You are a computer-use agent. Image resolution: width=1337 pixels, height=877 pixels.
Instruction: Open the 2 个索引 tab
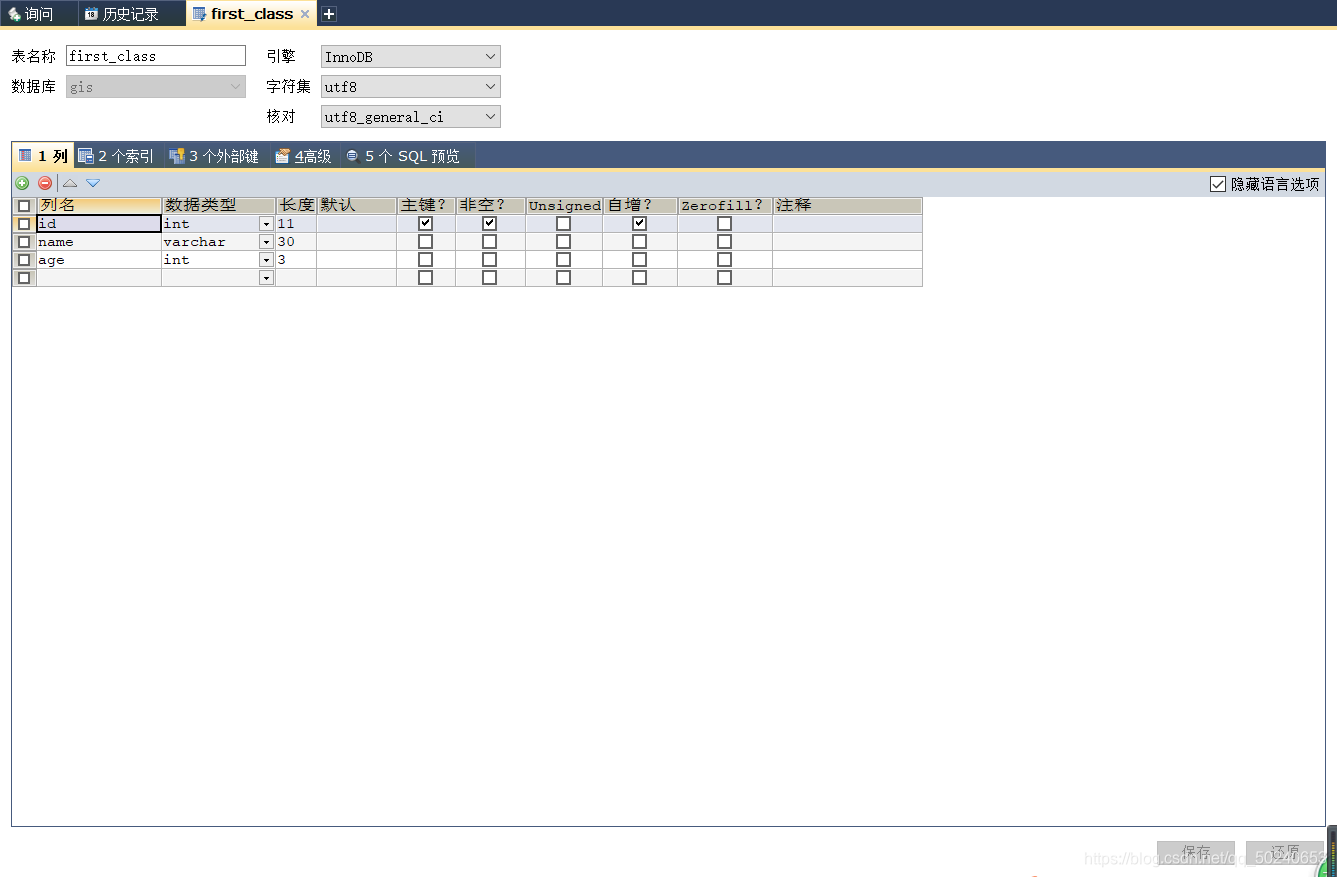117,156
